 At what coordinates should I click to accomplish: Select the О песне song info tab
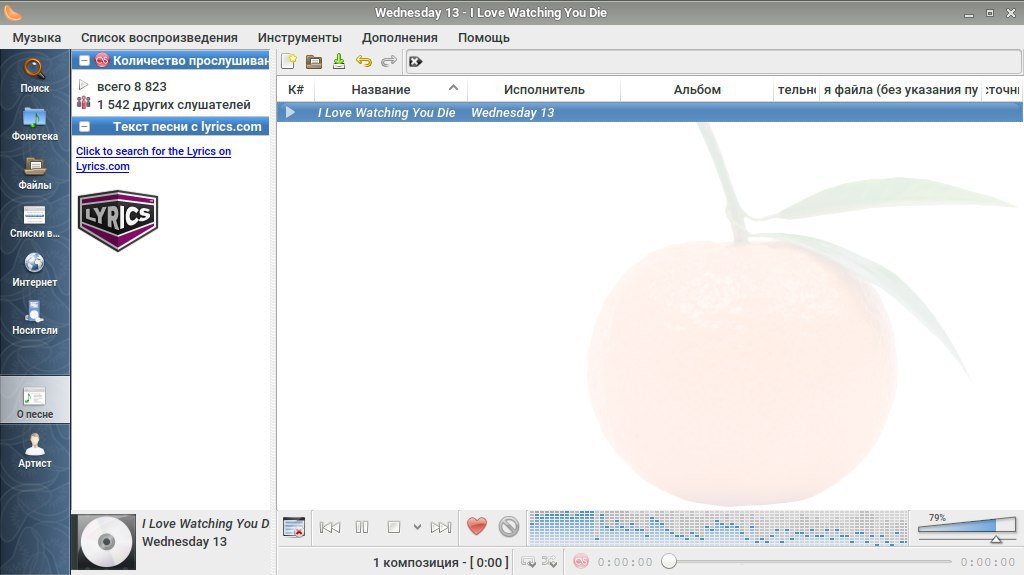(35, 400)
